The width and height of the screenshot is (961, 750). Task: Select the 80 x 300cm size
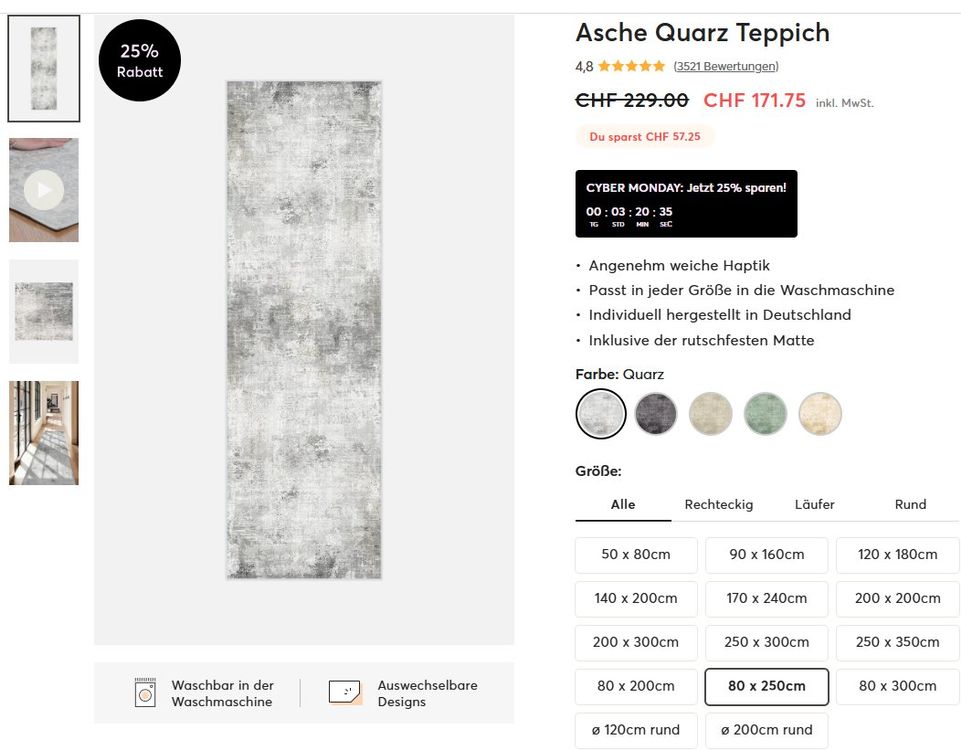(x=897, y=686)
